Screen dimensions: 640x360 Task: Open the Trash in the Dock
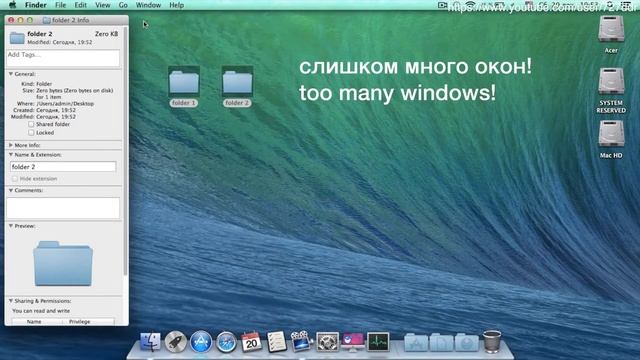point(492,342)
